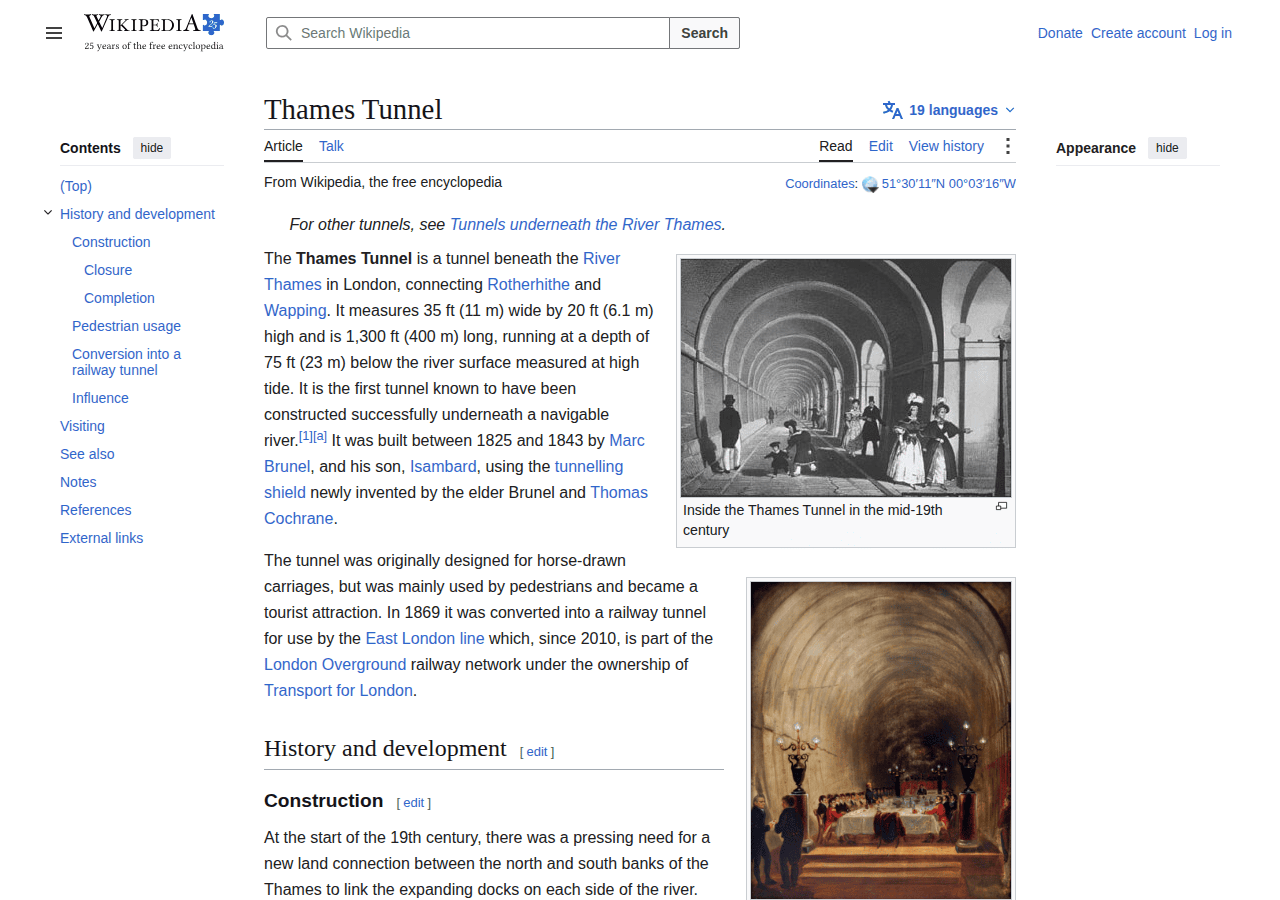Go to Conversion into a railway tunnel

(126, 362)
